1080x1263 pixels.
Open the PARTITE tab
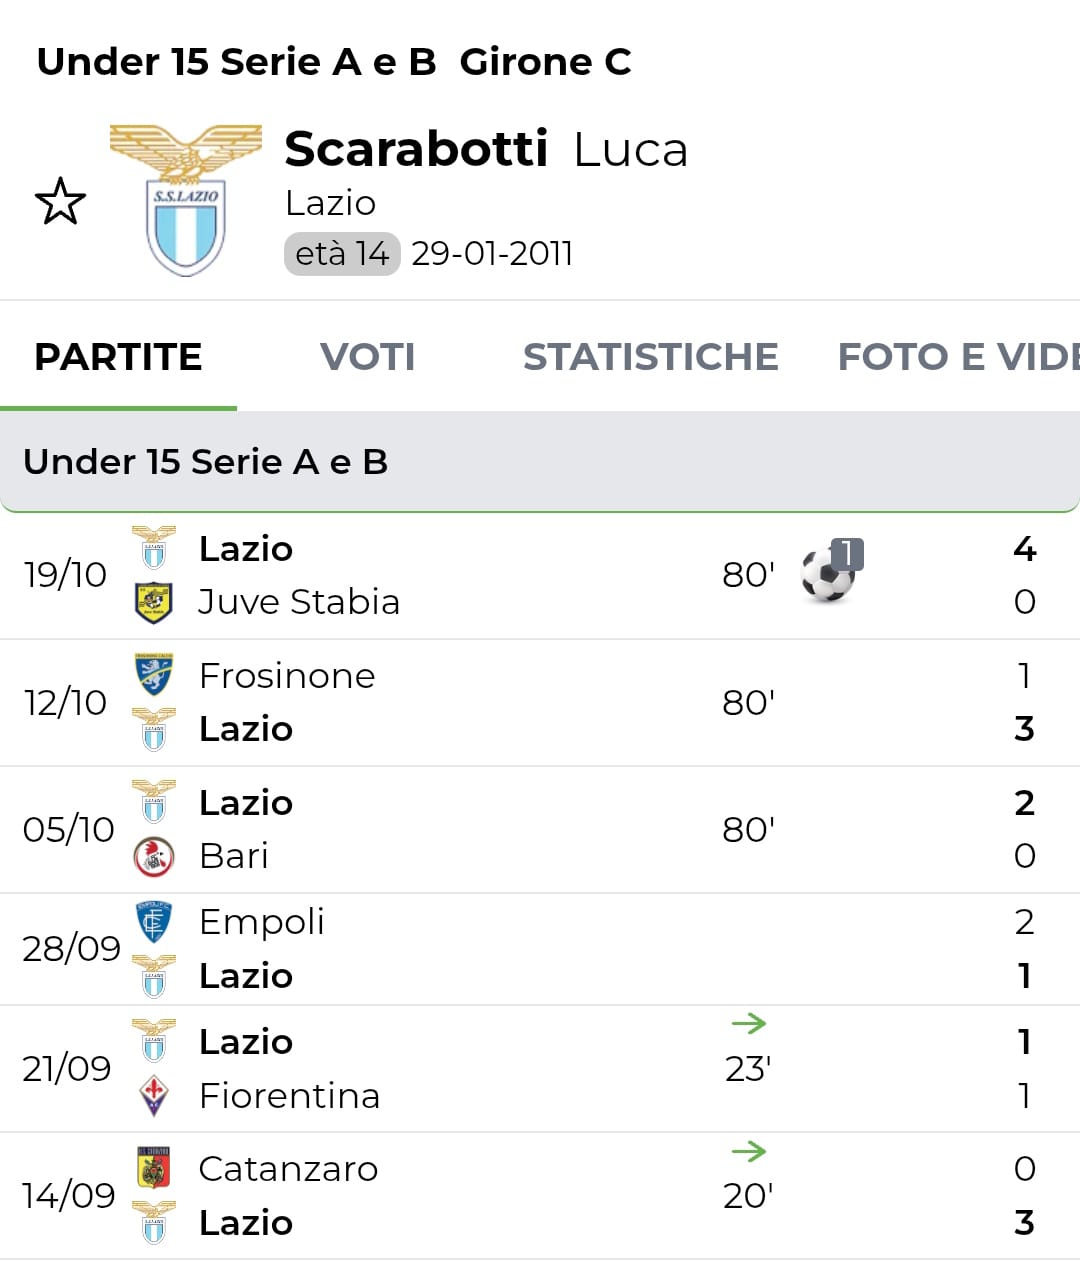point(118,357)
